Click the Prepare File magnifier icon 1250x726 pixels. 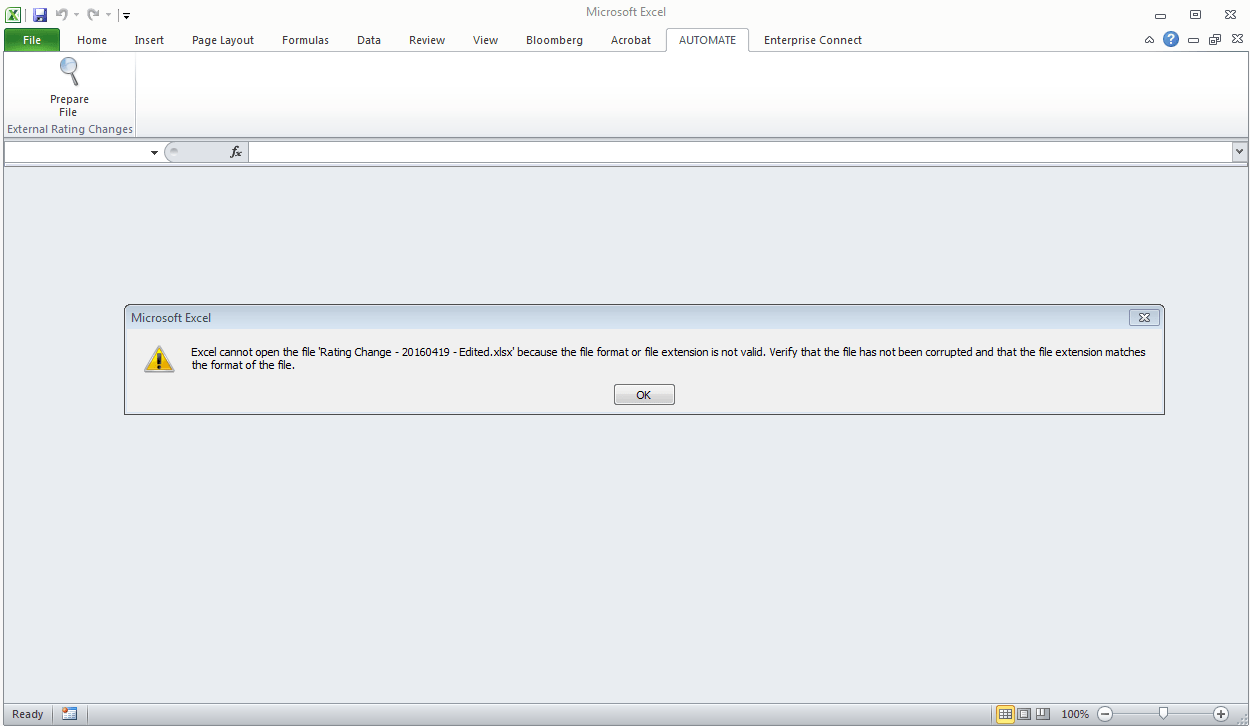point(69,72)
